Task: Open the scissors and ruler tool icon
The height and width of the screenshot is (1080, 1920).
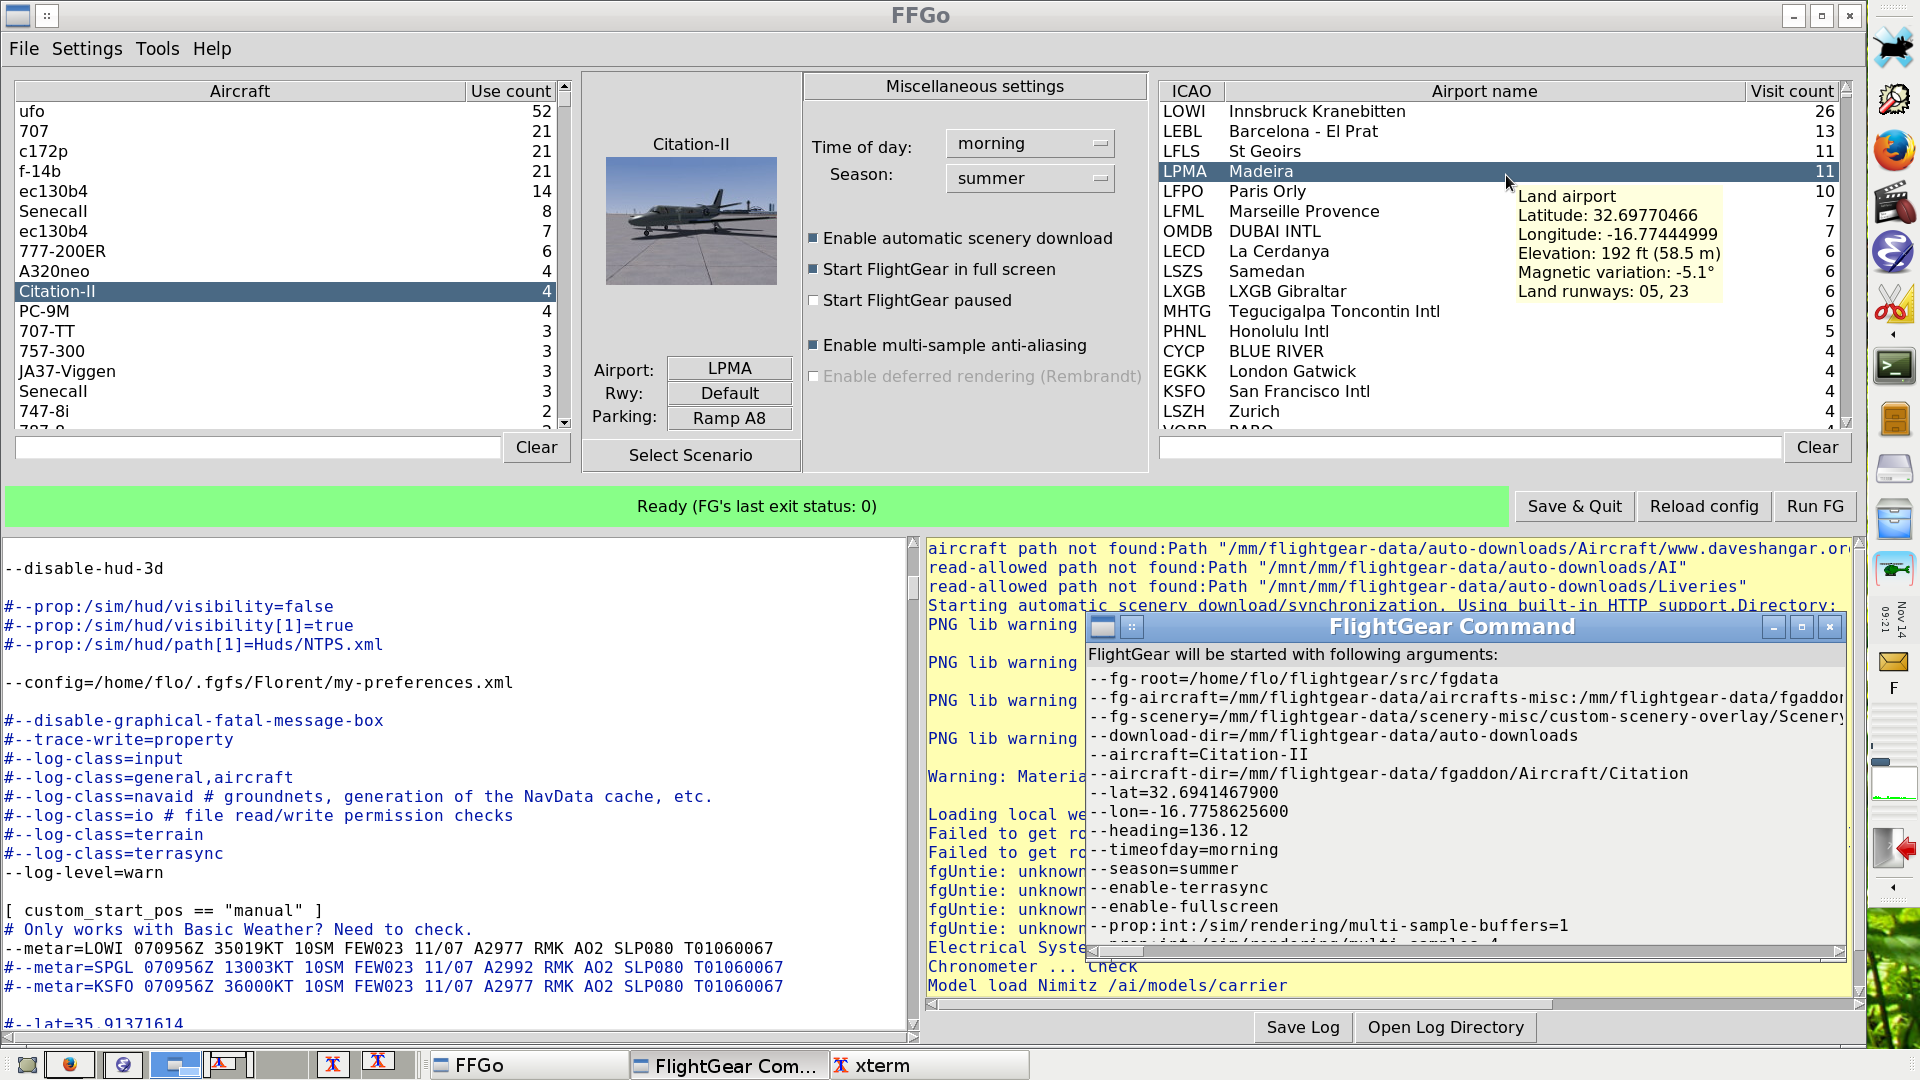Action: click(1893, 303)
